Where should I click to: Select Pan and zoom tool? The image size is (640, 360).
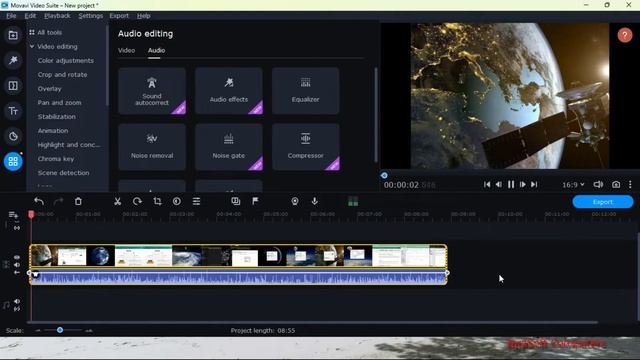coord(59,102)
